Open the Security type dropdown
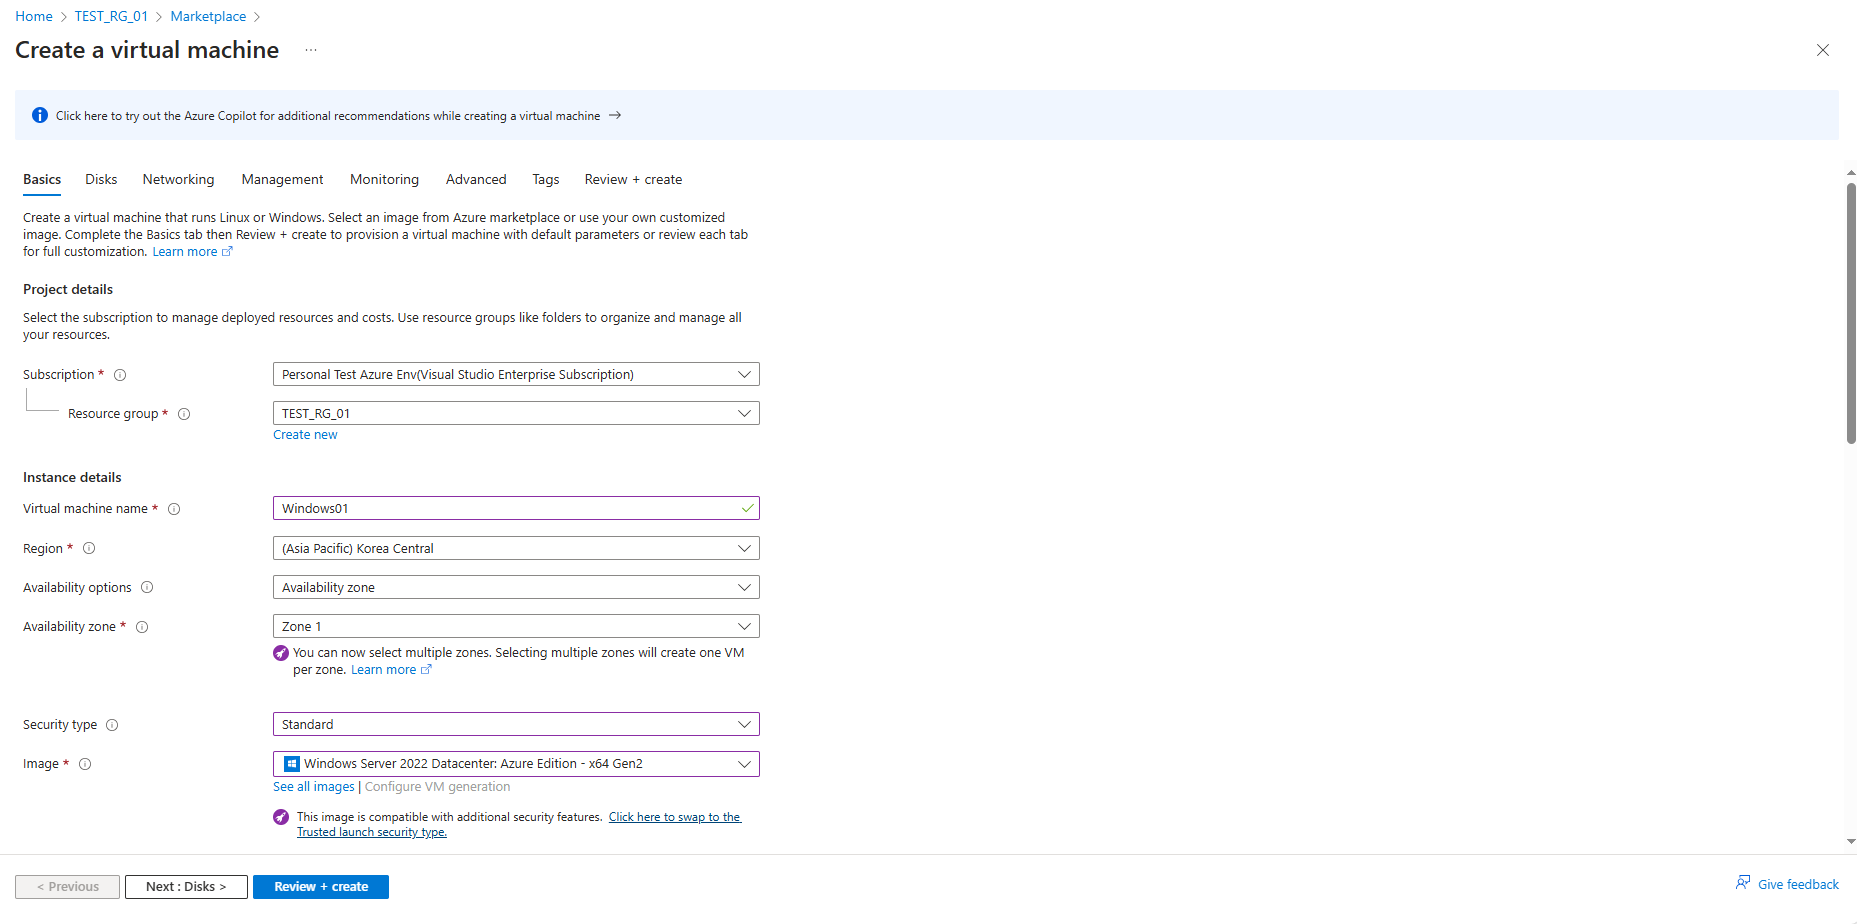The image size is (1857, 924). pos(516,724)
